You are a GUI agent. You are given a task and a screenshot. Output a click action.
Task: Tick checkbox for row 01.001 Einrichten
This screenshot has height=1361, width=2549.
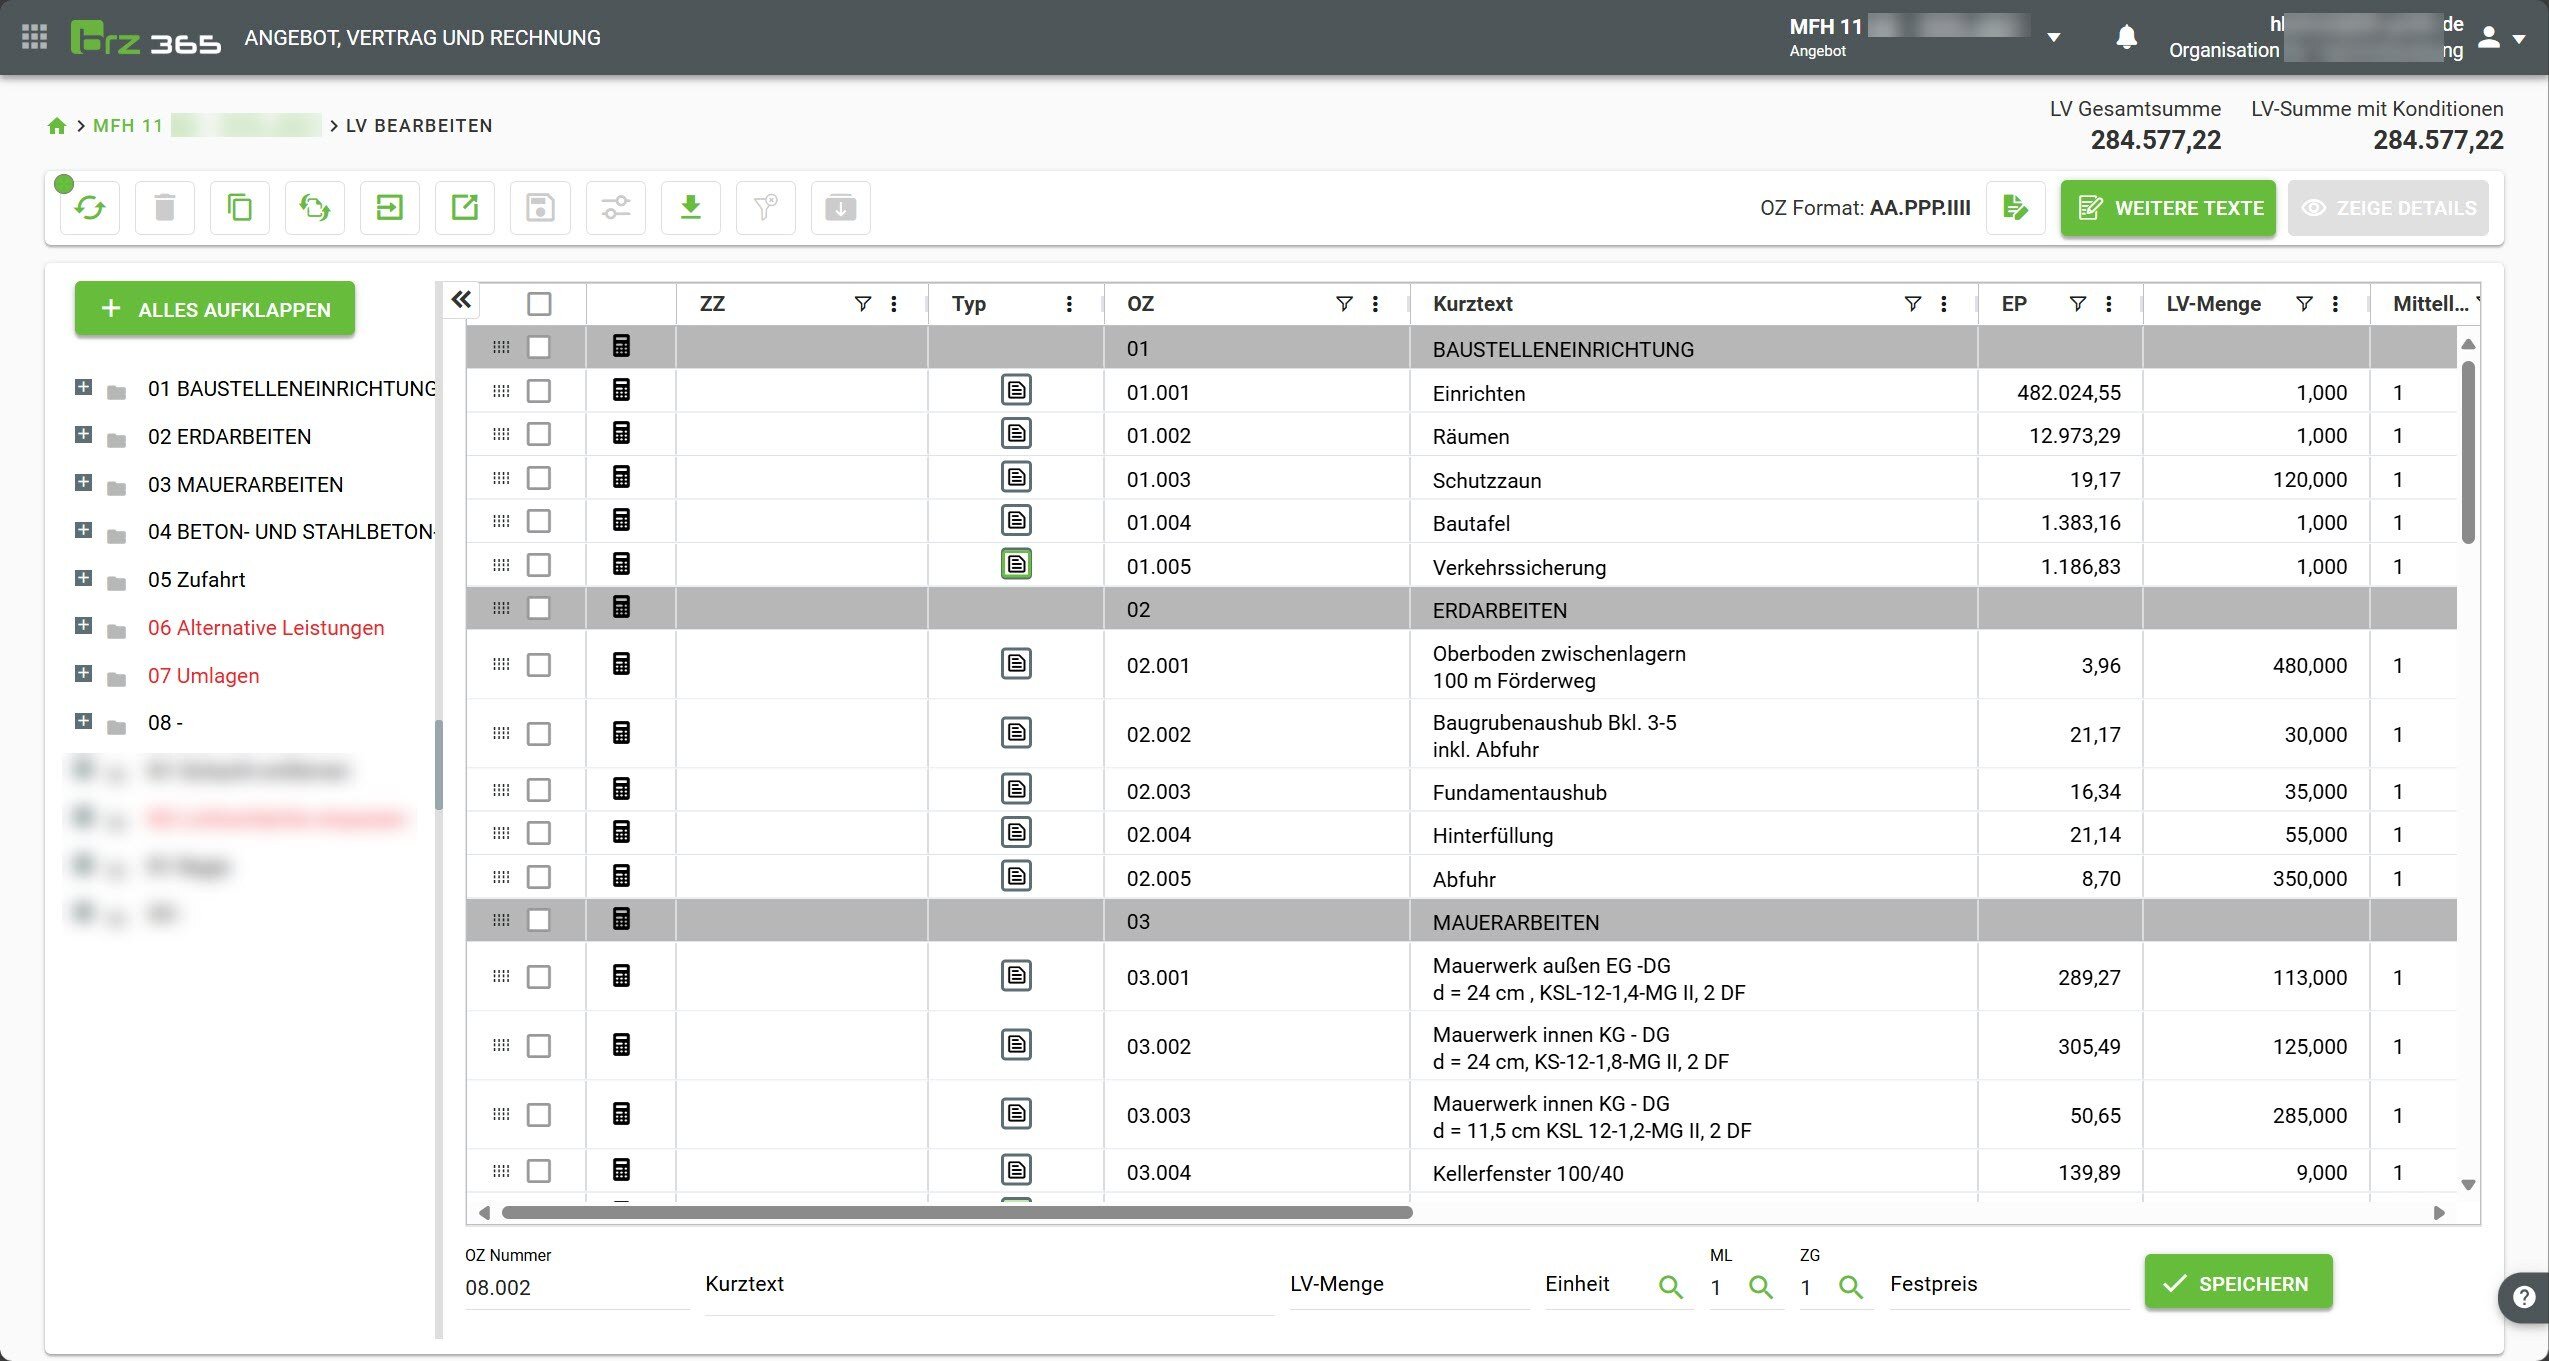pos(539,391)
